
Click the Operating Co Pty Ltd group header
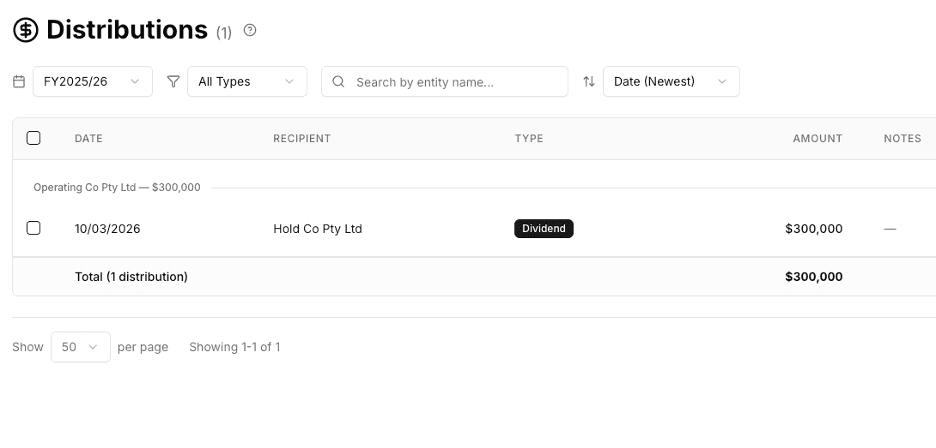[x=117, y=187]
